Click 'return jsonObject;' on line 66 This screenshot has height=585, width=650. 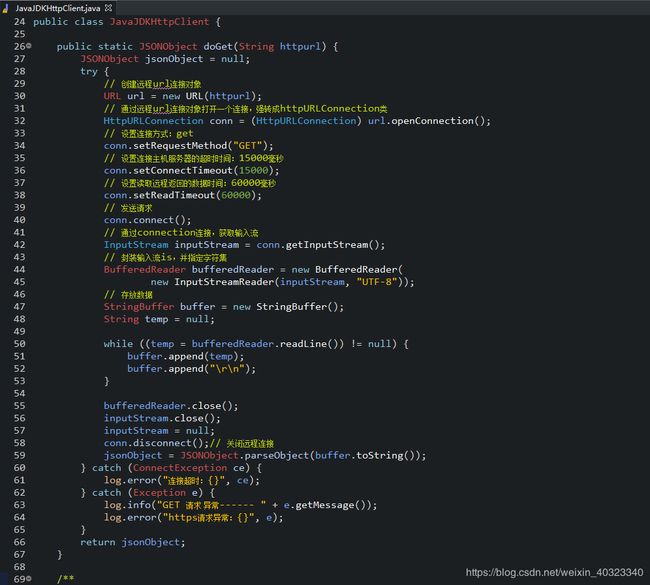[133, 542]
